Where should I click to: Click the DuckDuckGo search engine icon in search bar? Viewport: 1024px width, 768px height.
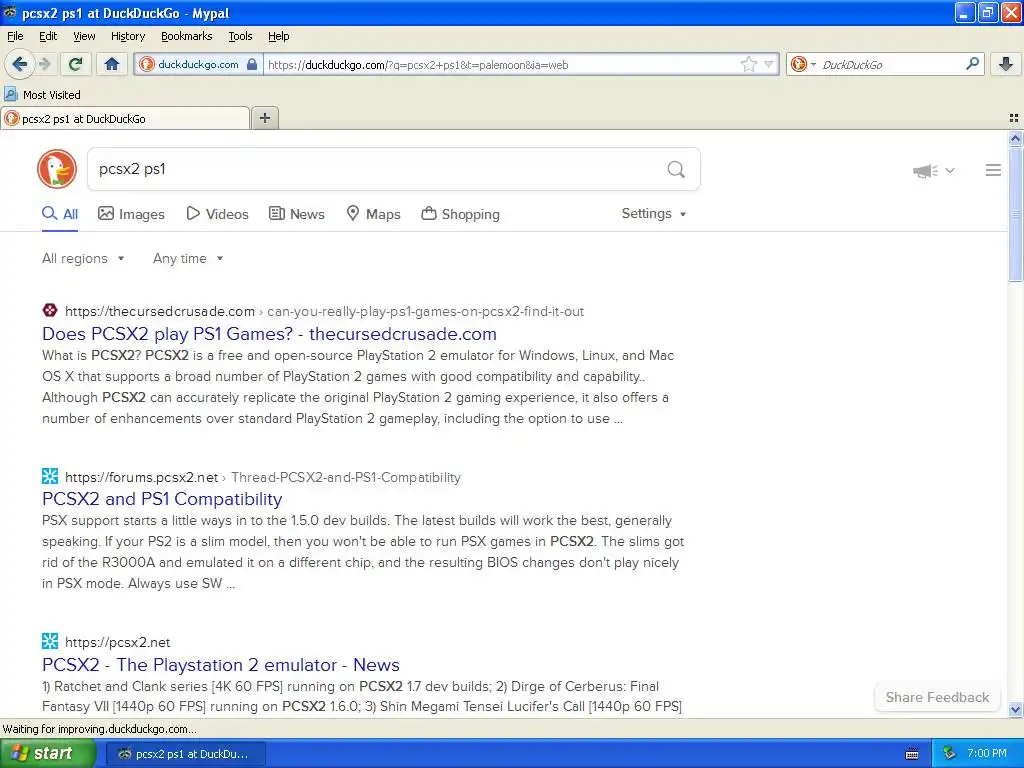pyautogui.click(x=798, y=64)
